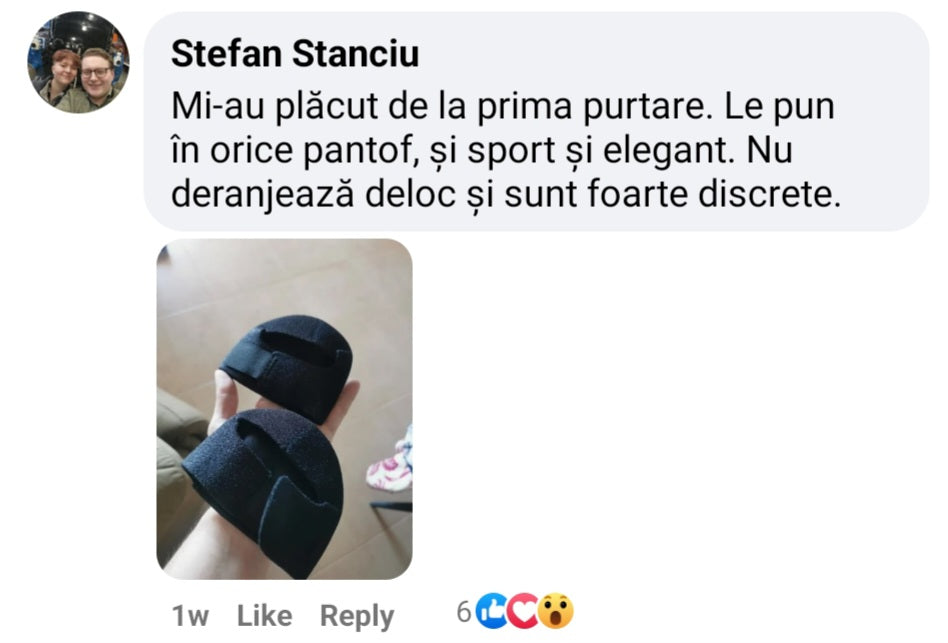Screen dimensions: 948x643
Task: Click the blue thumbs-up reaction icon
Action: pyautogui.click(x=493, y=612)
